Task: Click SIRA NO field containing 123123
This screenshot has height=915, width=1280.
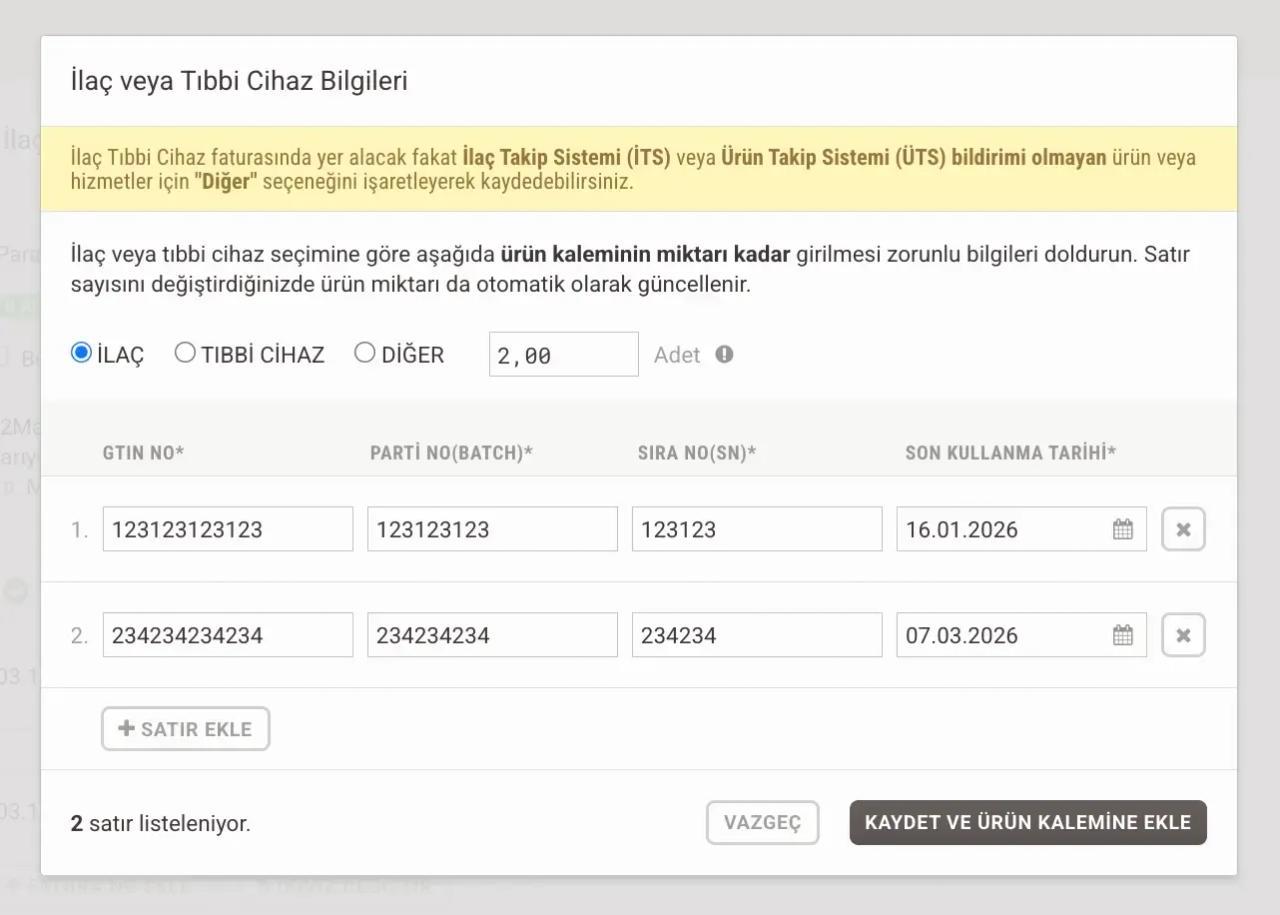Action: click(756, 529)
